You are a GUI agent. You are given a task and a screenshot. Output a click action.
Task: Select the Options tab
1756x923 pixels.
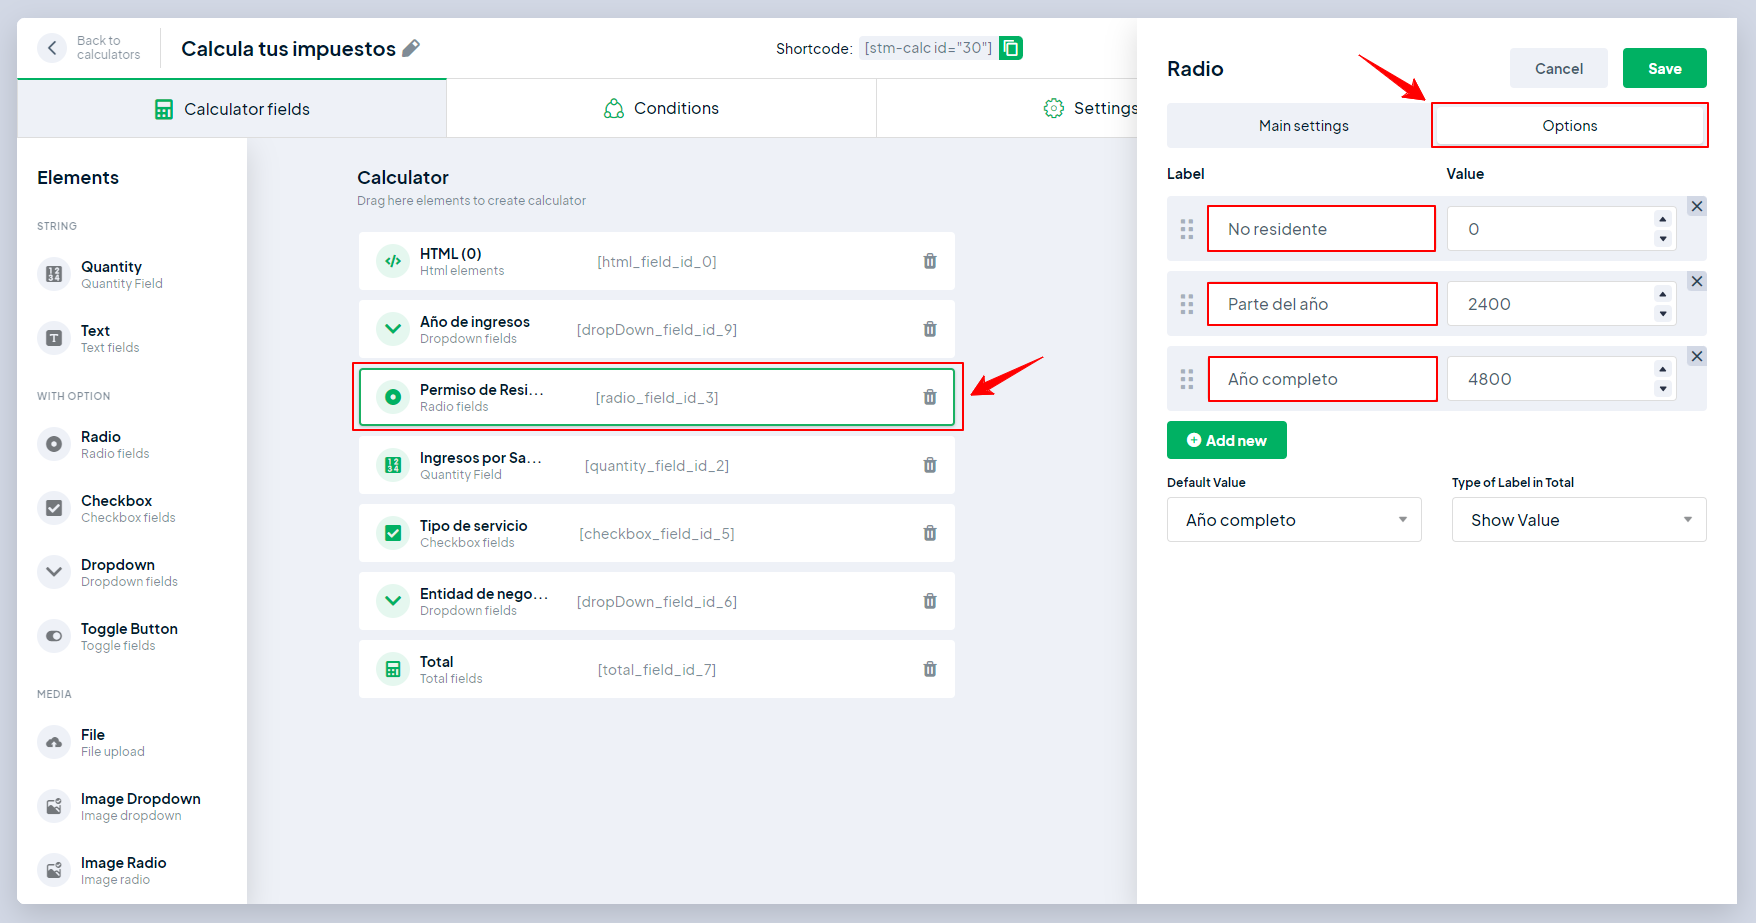[1569, 126]
